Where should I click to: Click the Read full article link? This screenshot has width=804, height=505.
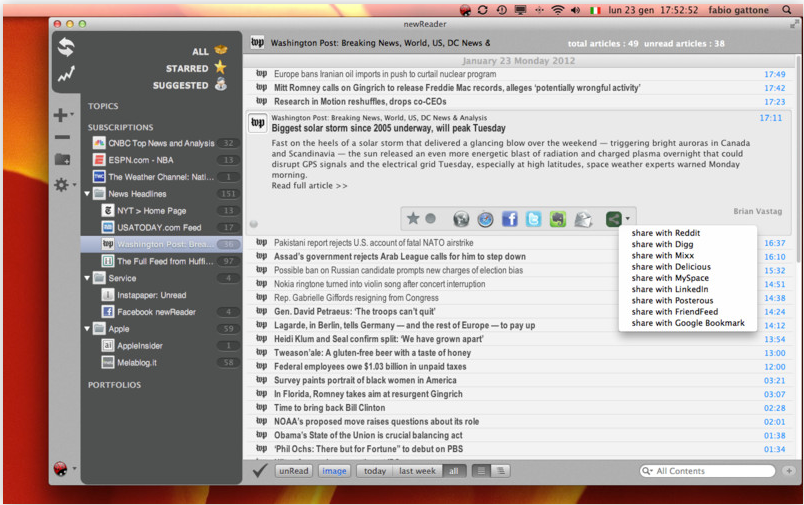309,186
